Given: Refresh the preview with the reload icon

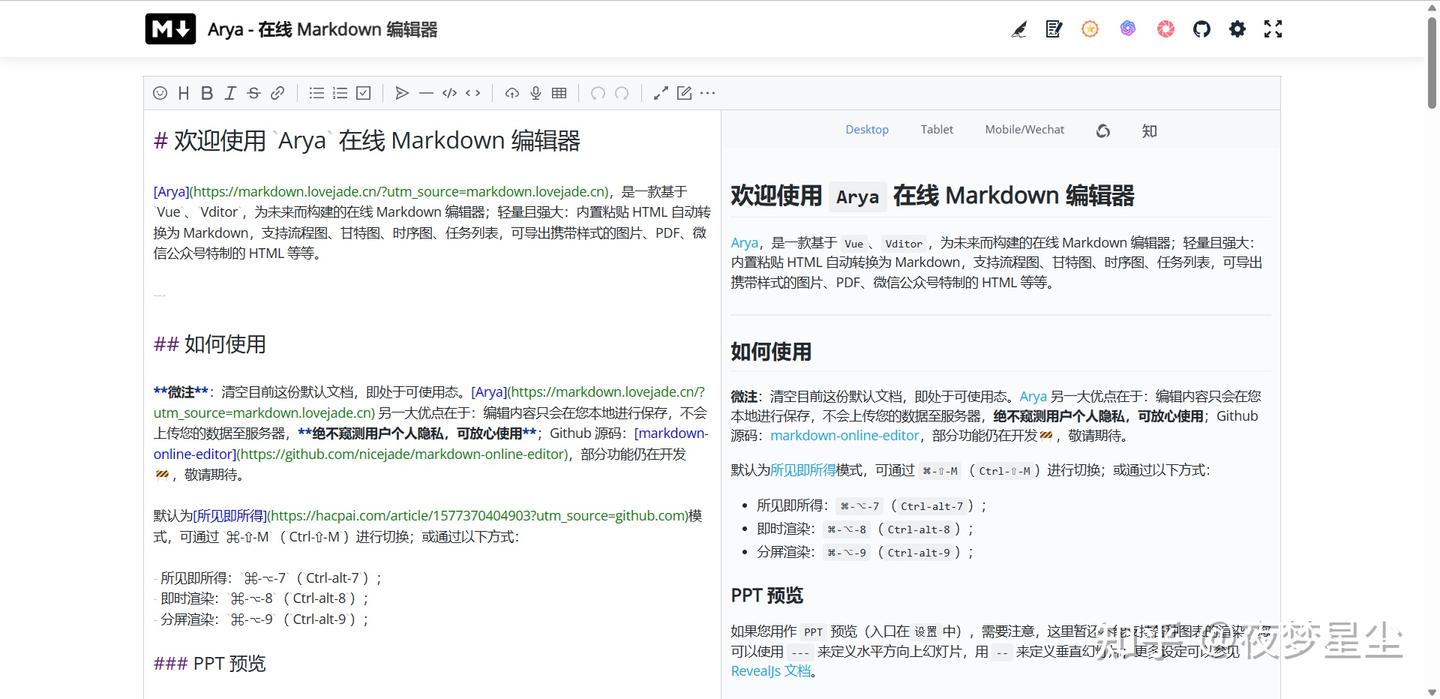Looking at the screenshot, I should [x=1103, y=130].
